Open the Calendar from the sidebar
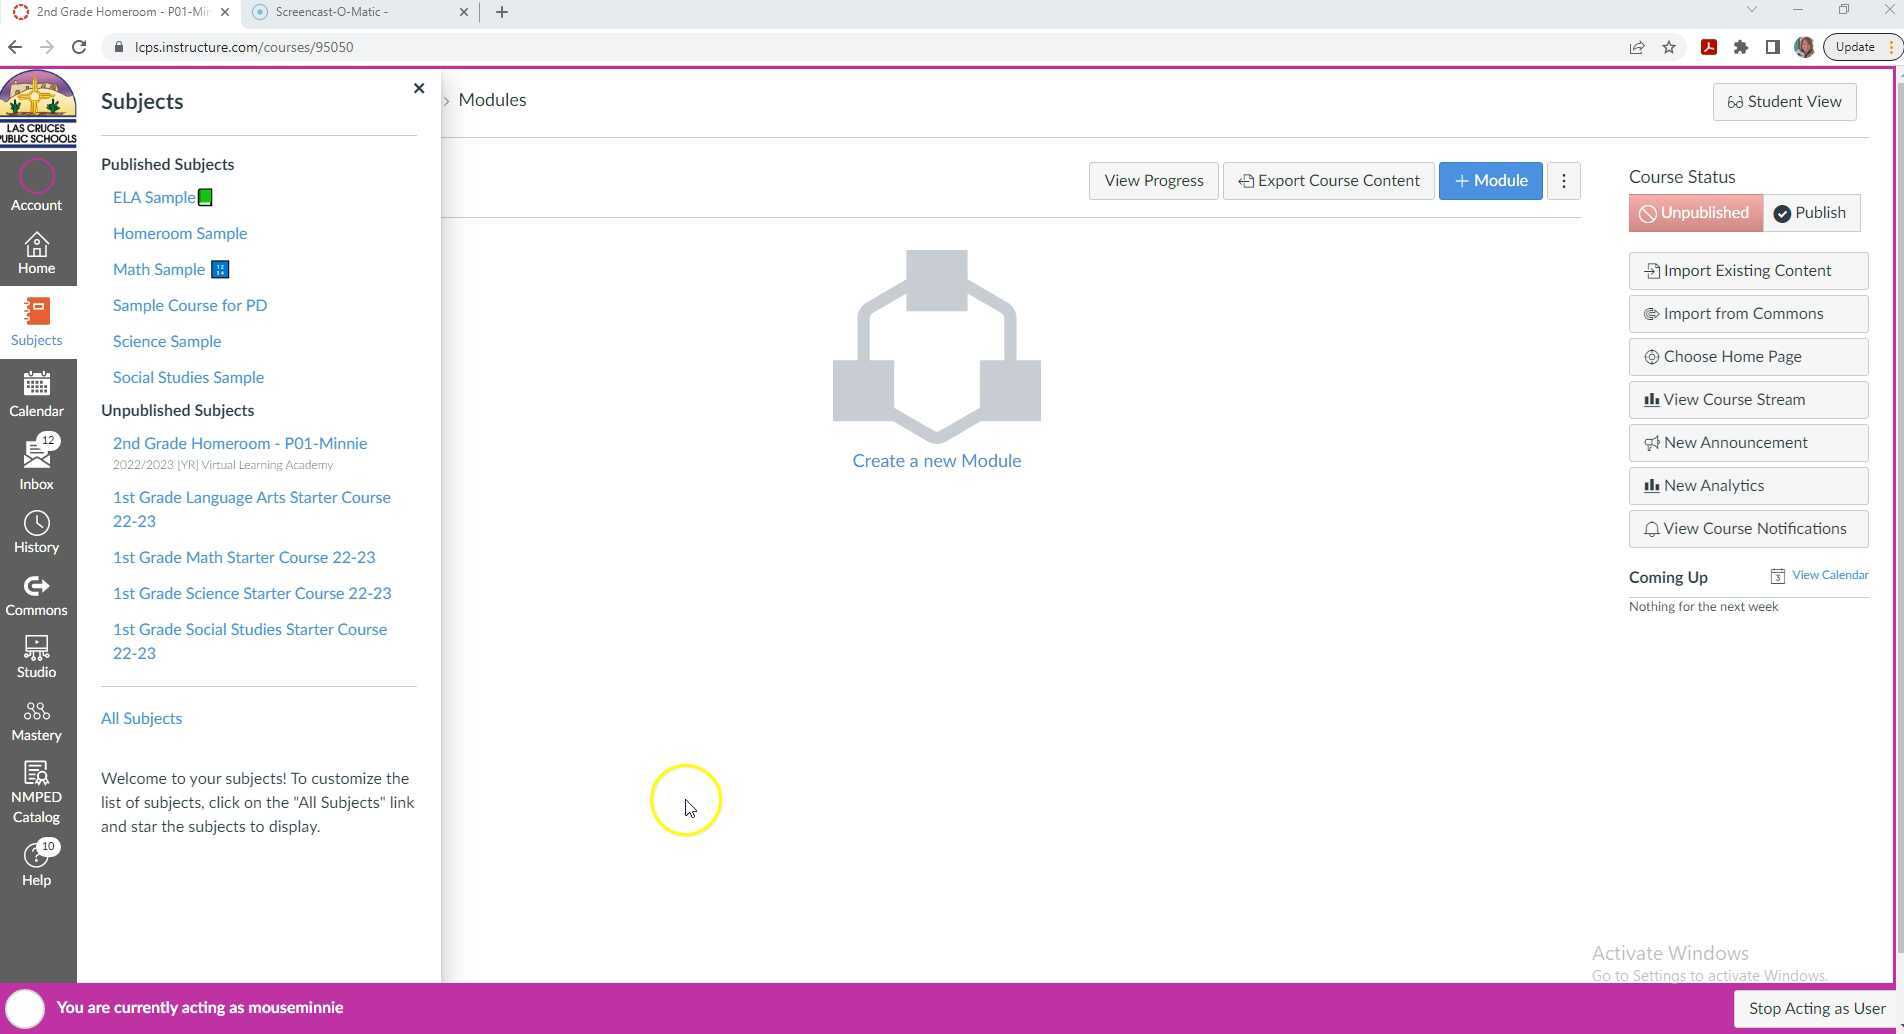Image resolution: width=1904 pixels, height=1034 pixels. coord(36,392)
